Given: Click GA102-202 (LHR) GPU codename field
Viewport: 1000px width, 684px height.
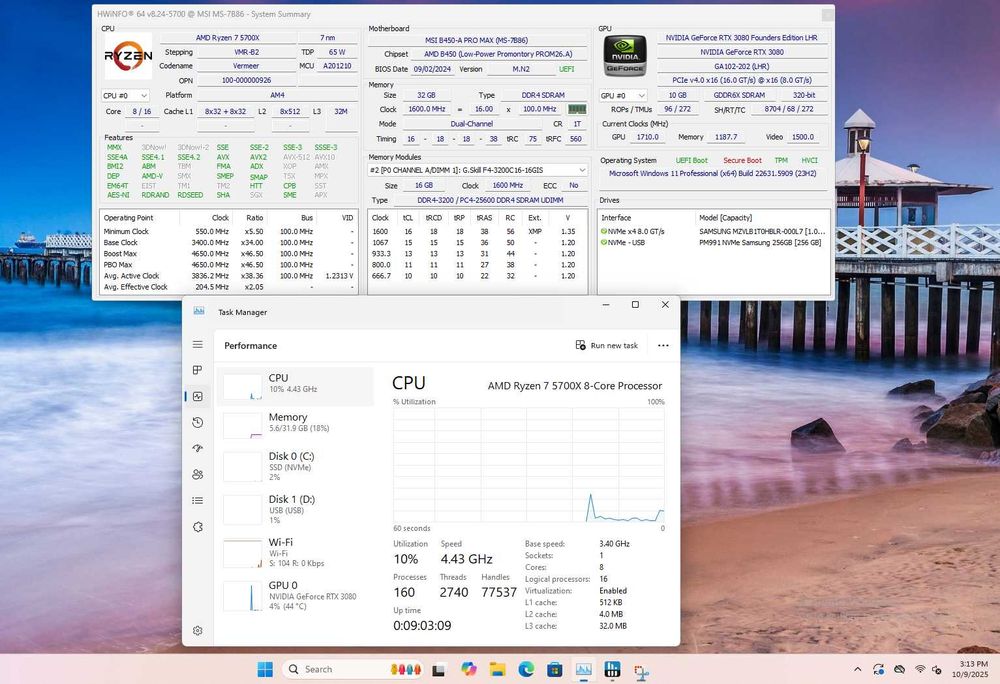Looking at the screenshot, I should tap(742, 66).
